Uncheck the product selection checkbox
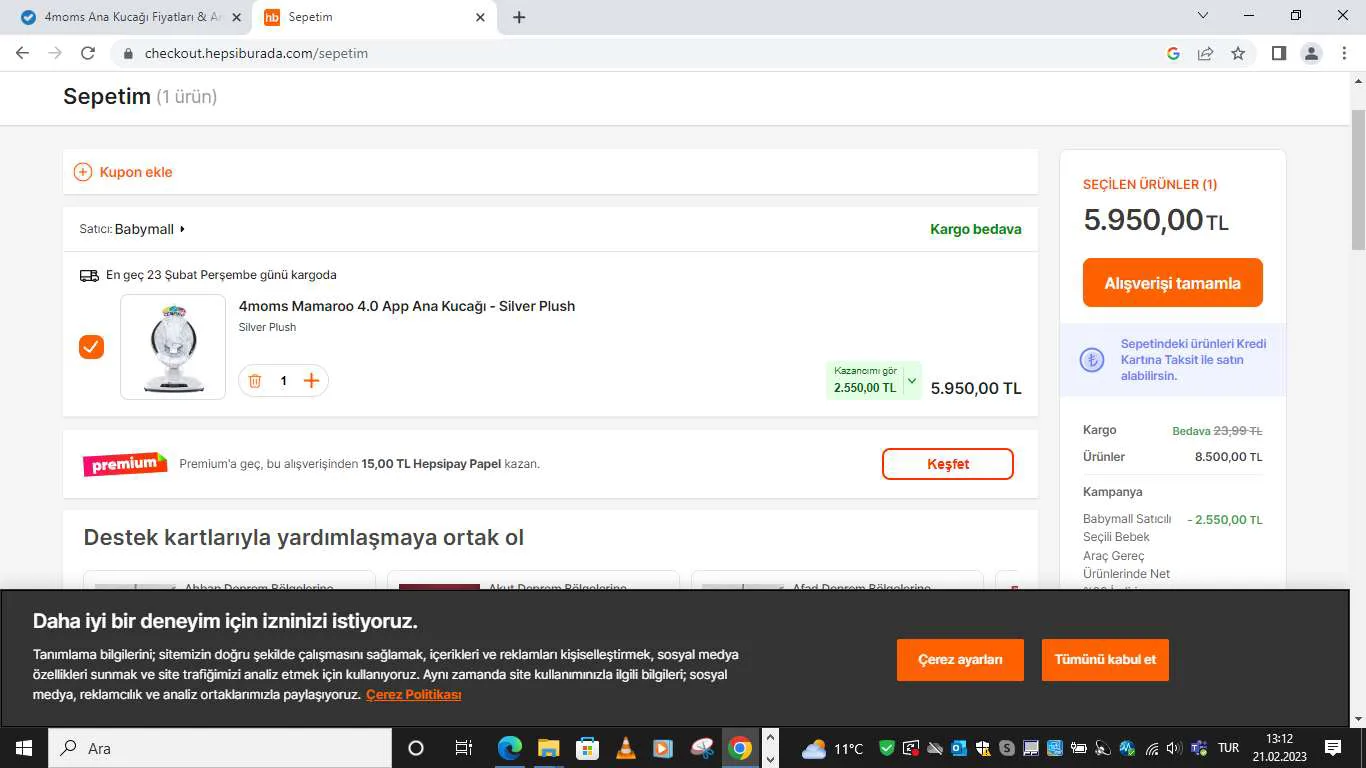1366x768 pixels. click(91, 347)
